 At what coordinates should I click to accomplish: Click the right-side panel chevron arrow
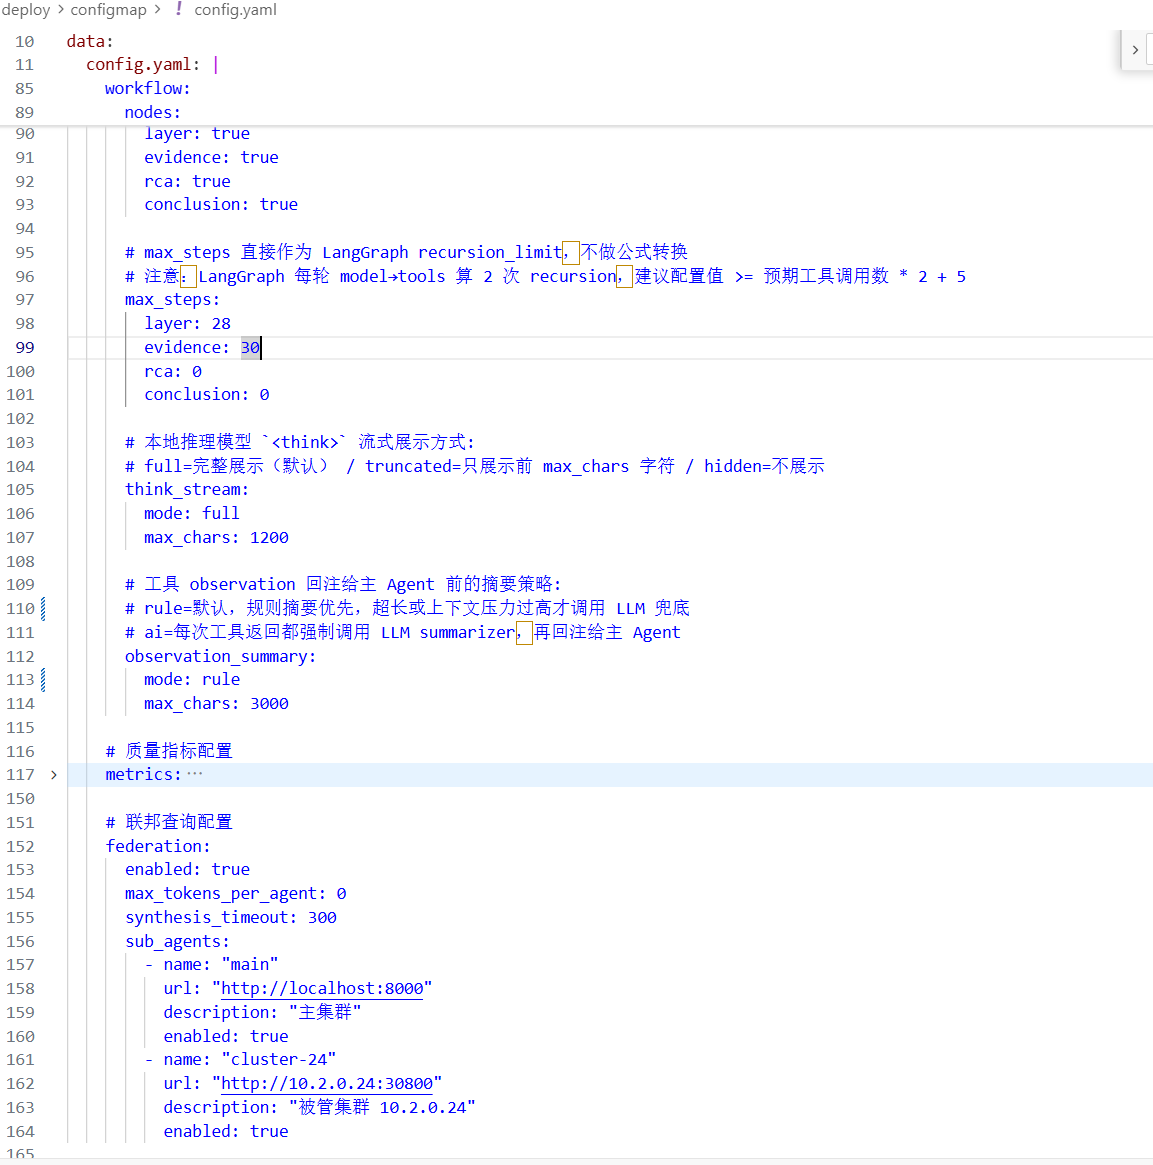pyautogui.click(x=1135, y=50)
